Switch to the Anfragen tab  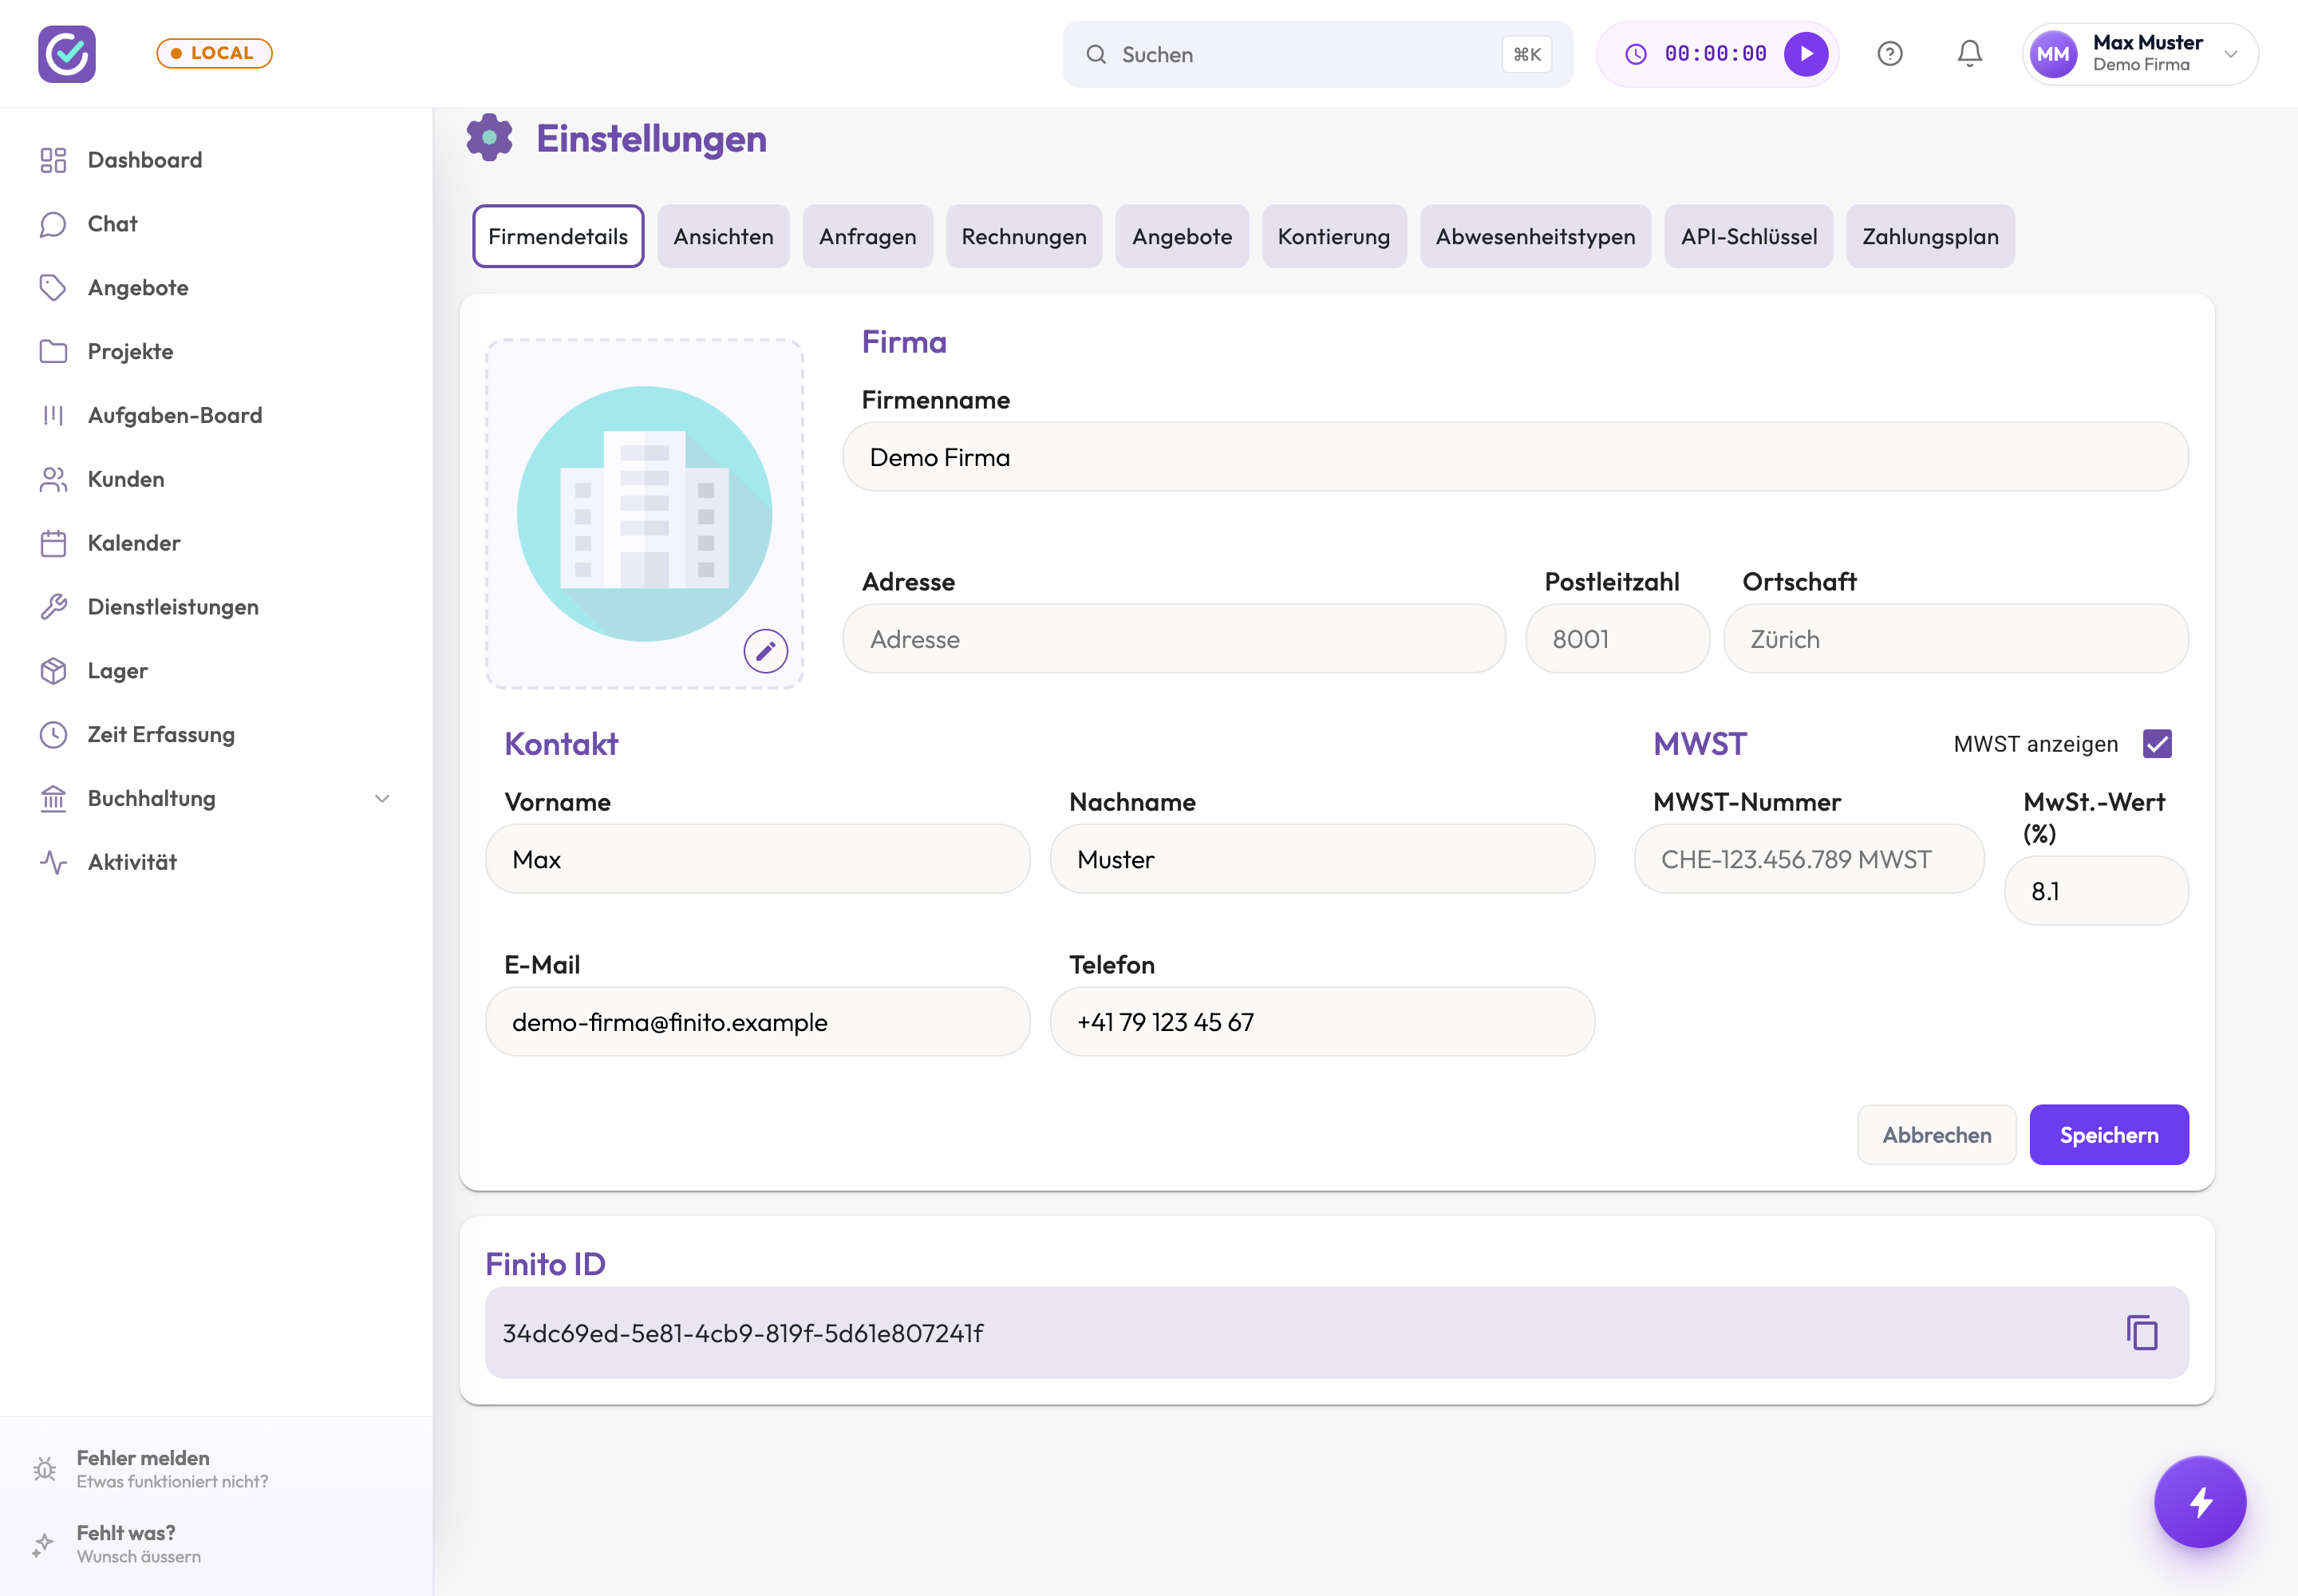pyautogui.click(x=867, y=237)
